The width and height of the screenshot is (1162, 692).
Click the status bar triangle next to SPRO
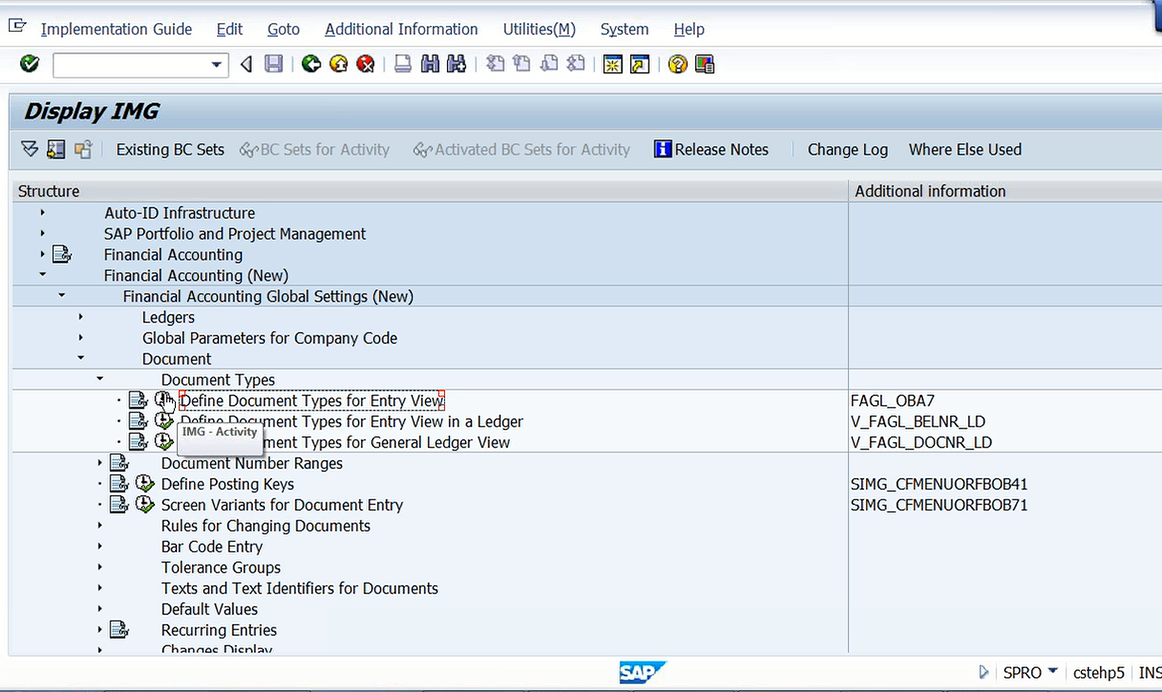pyautogui.click(x=983, y=672)
